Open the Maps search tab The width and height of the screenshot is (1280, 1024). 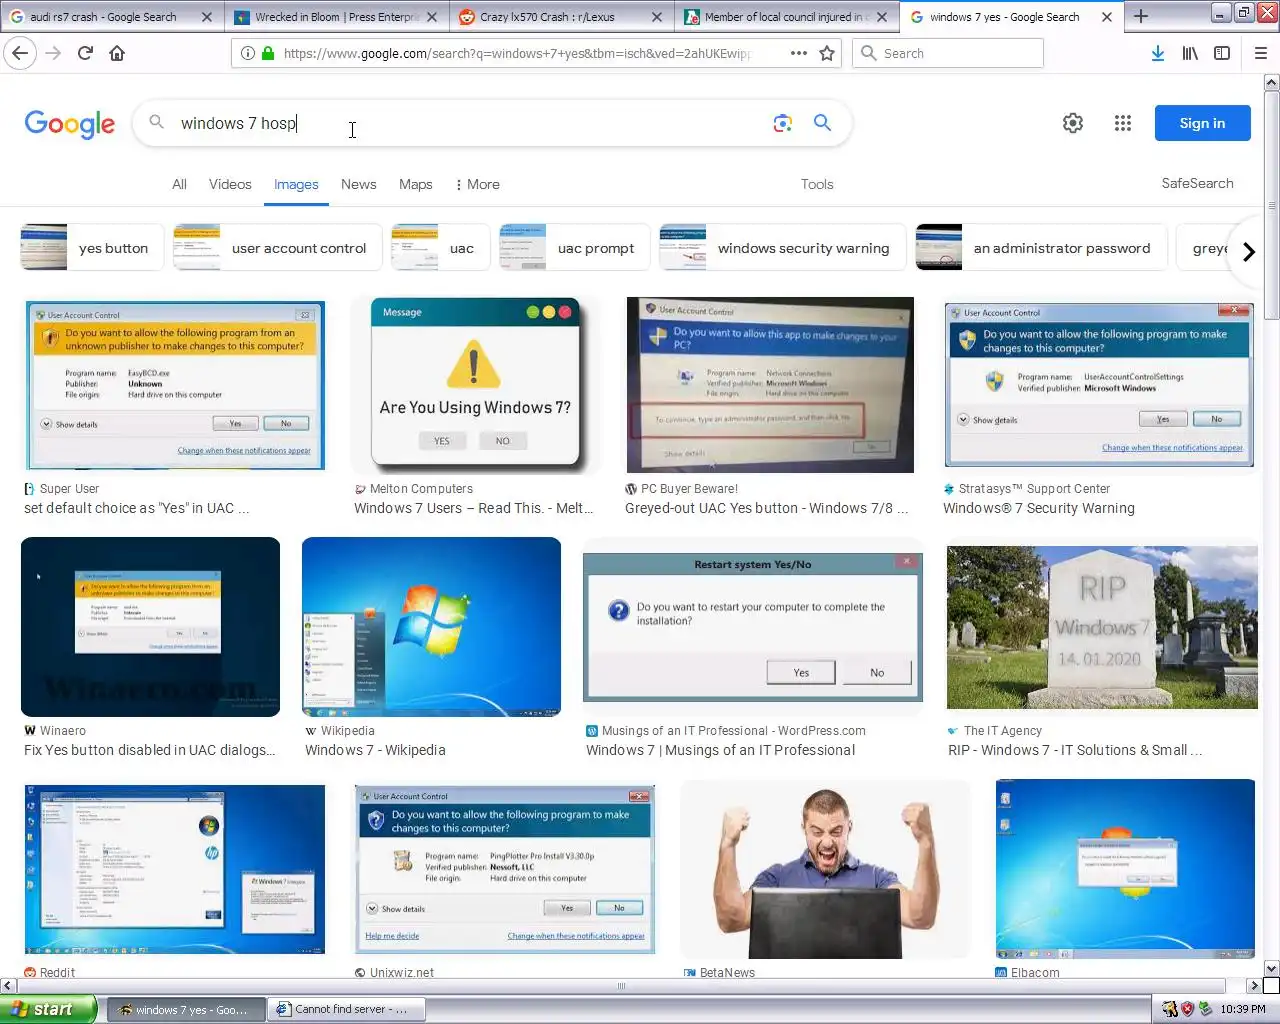(415, 184)
